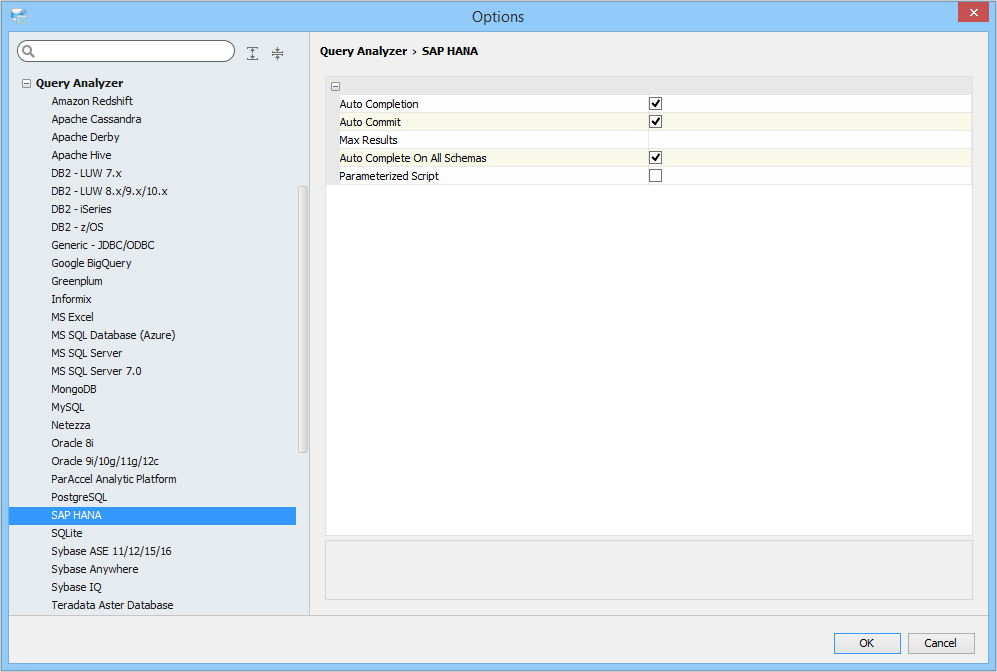Click the Auto Completion property label

(379, 104)
